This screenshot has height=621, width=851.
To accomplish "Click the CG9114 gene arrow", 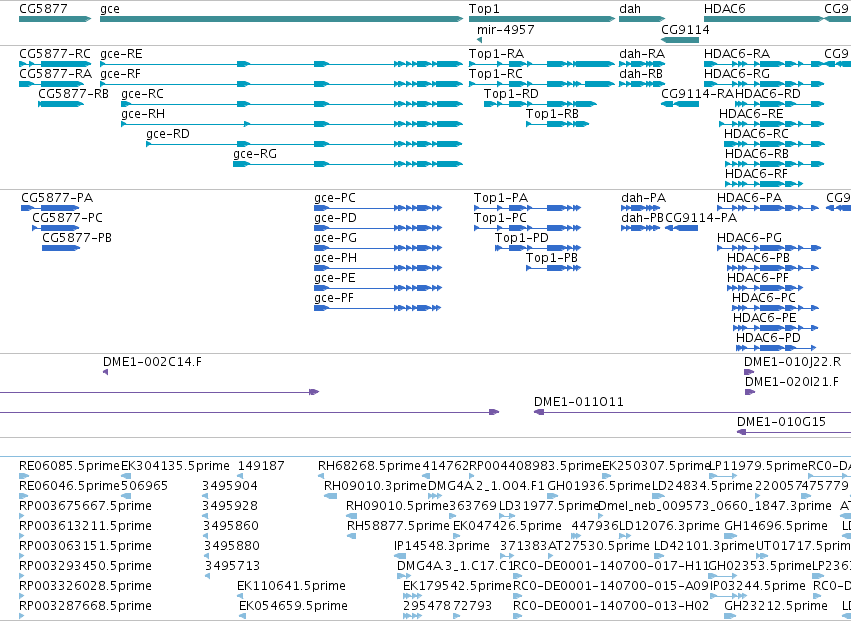I will [680, 40].
